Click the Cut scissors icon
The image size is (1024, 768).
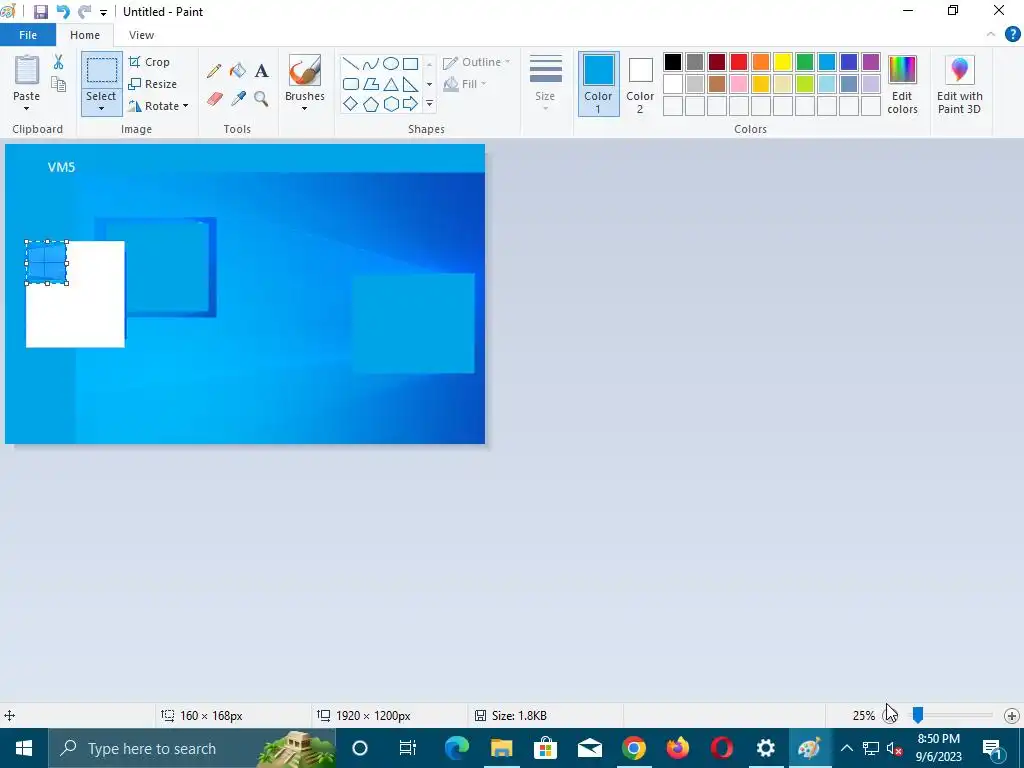pos(58,62)
